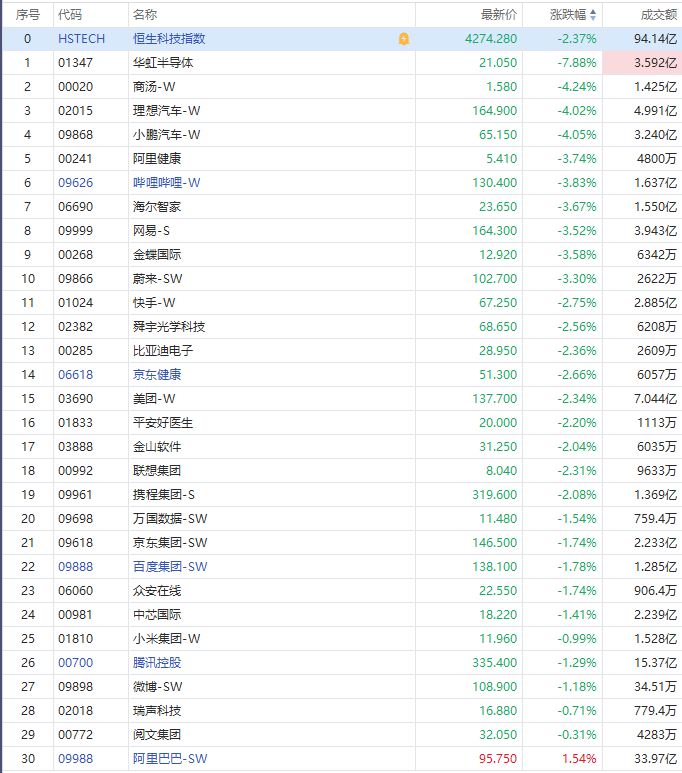Open 恒生科技指数 name link
This screenshot has height=773, width=682.
click(x=169, y=39)
